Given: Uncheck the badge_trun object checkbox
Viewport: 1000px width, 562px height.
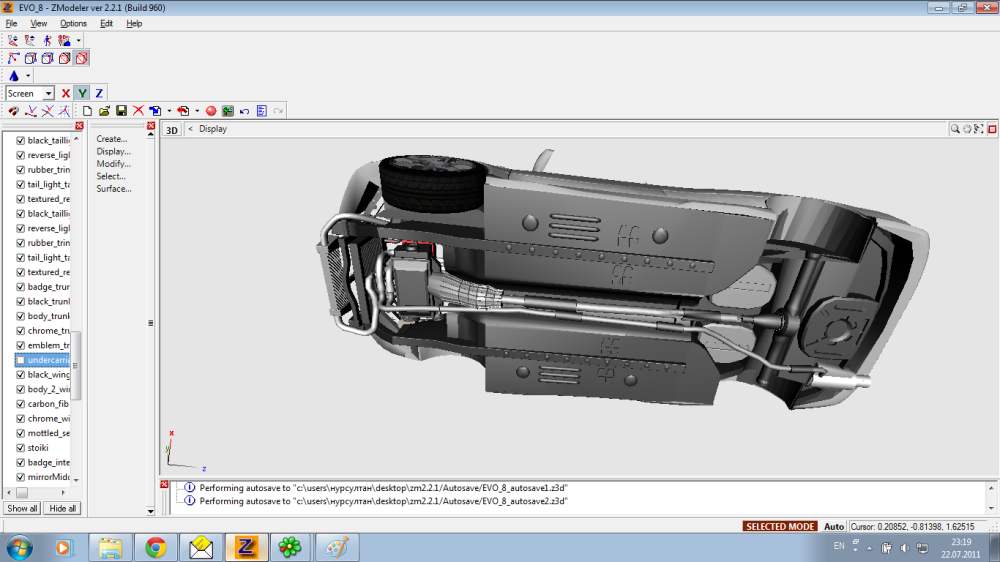Looking at the screenshot, I should (x=20, y=287).
